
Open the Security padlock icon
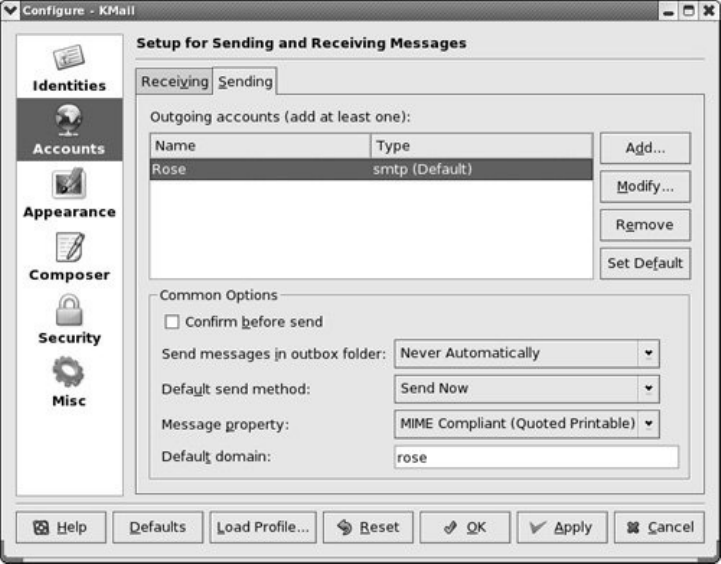(x=69, y=310)
